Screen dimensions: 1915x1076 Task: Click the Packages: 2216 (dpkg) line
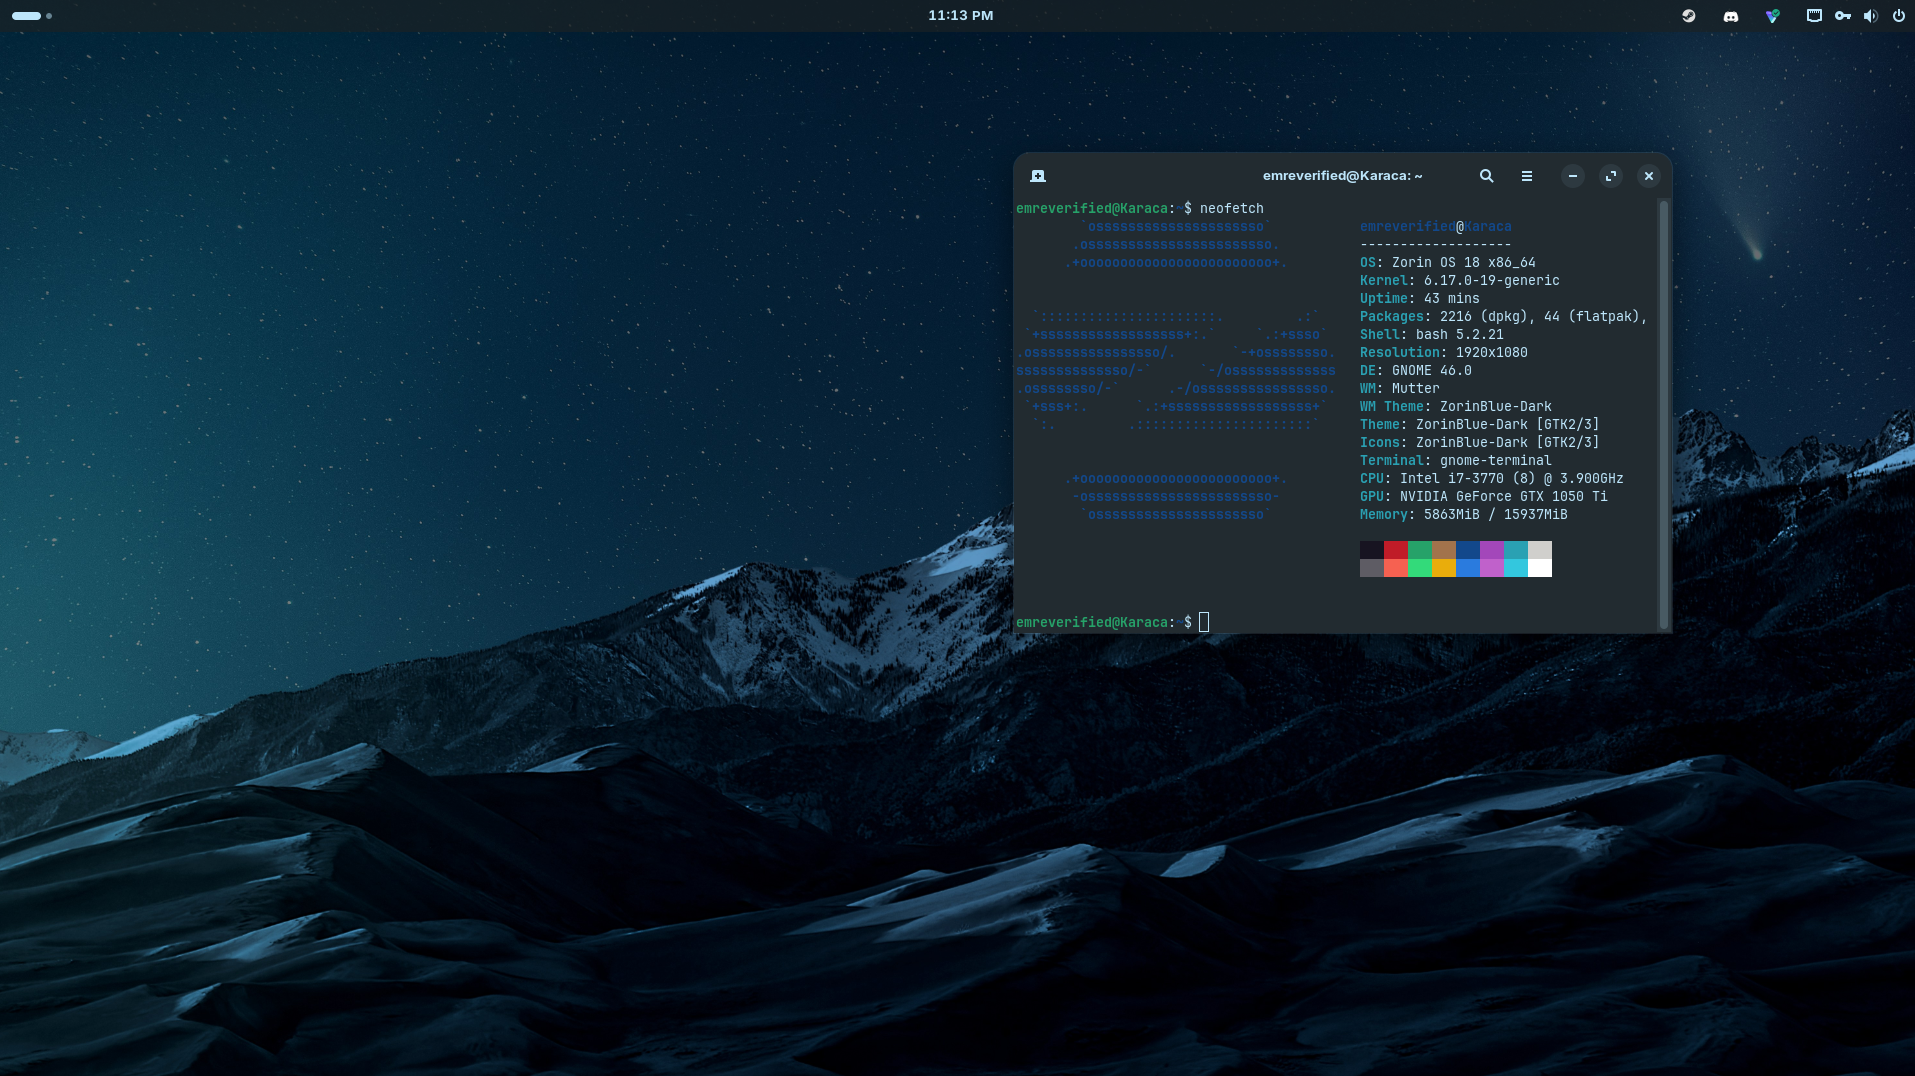pos(1503,317)
